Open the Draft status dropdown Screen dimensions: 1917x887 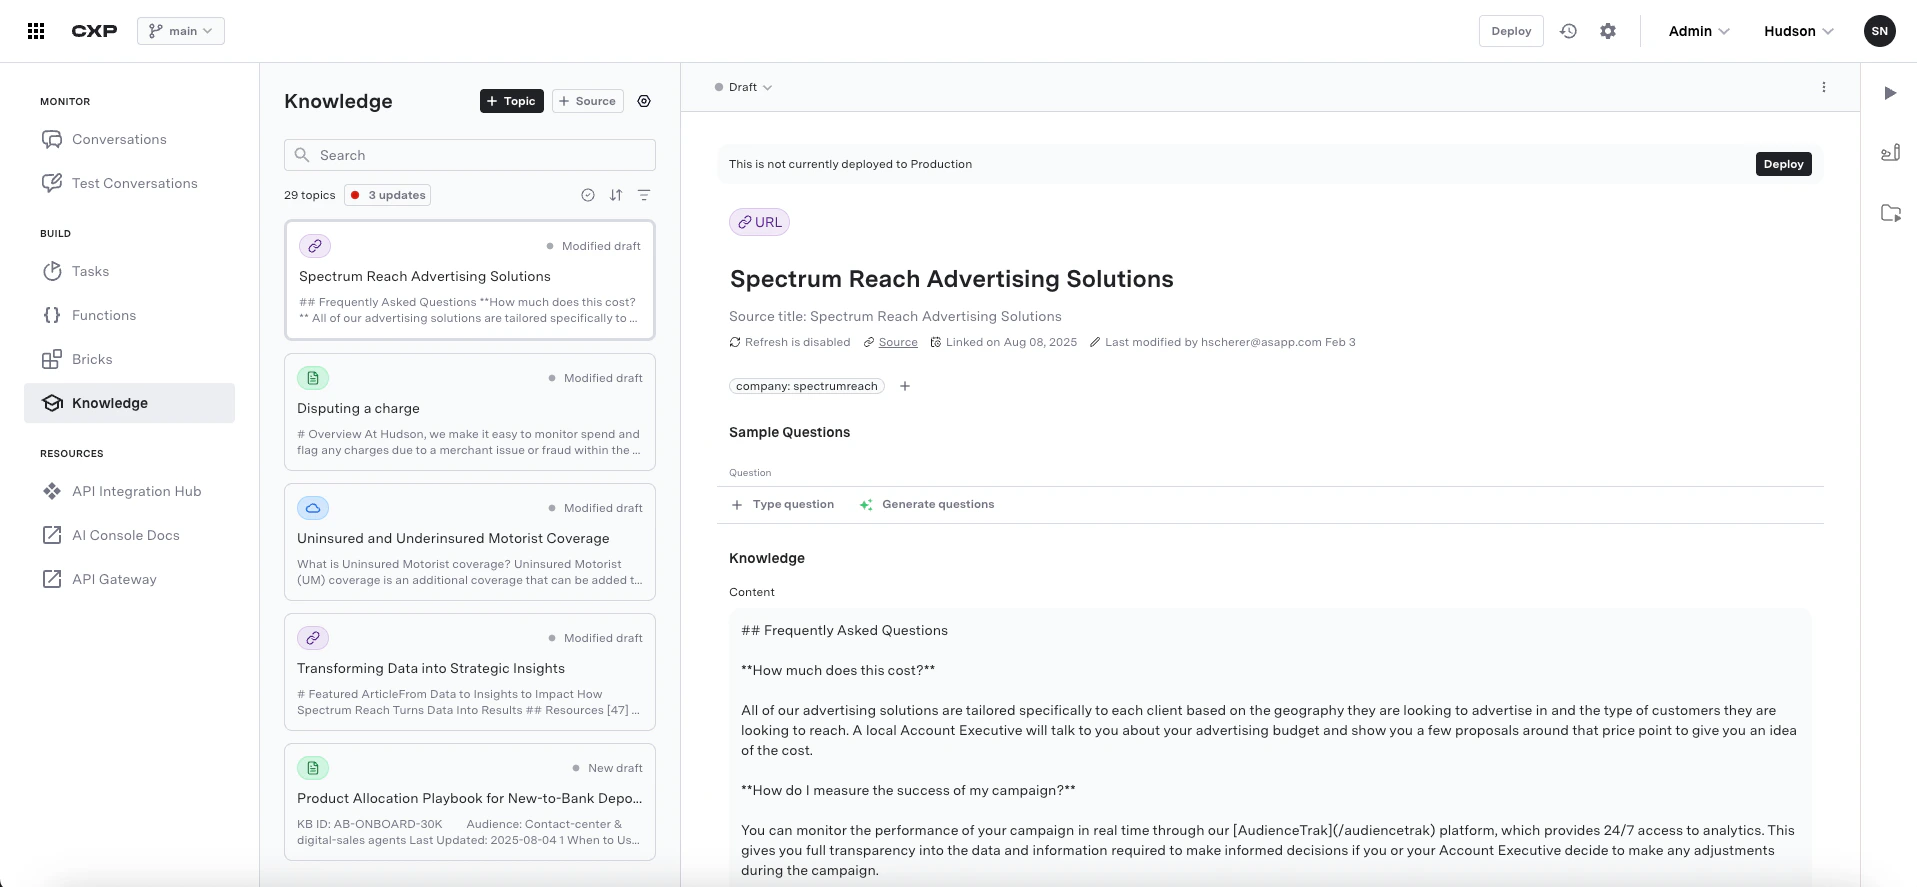point(744,87)
